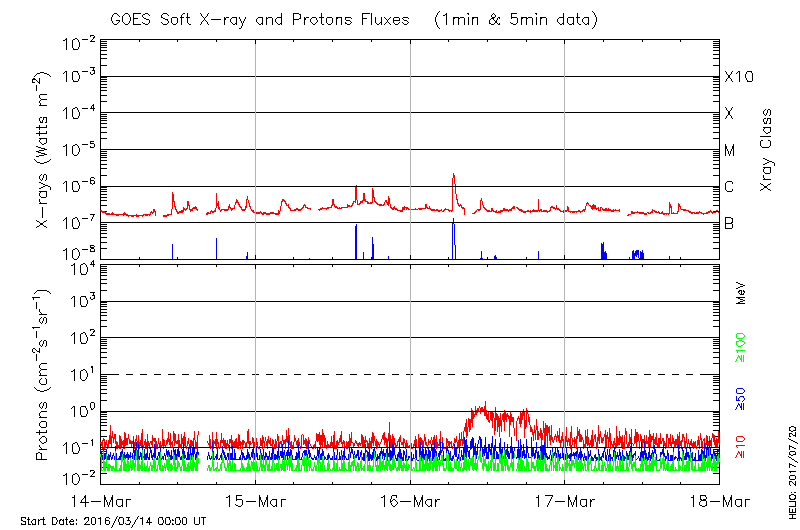Click the X-rays (Watts m⁻²) axis title

pos(43,150)
